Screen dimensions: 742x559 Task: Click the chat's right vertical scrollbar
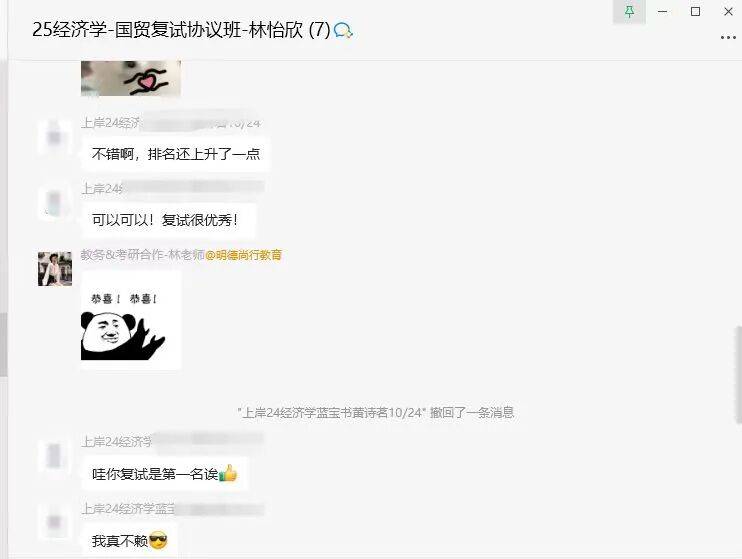pos(738,374)
